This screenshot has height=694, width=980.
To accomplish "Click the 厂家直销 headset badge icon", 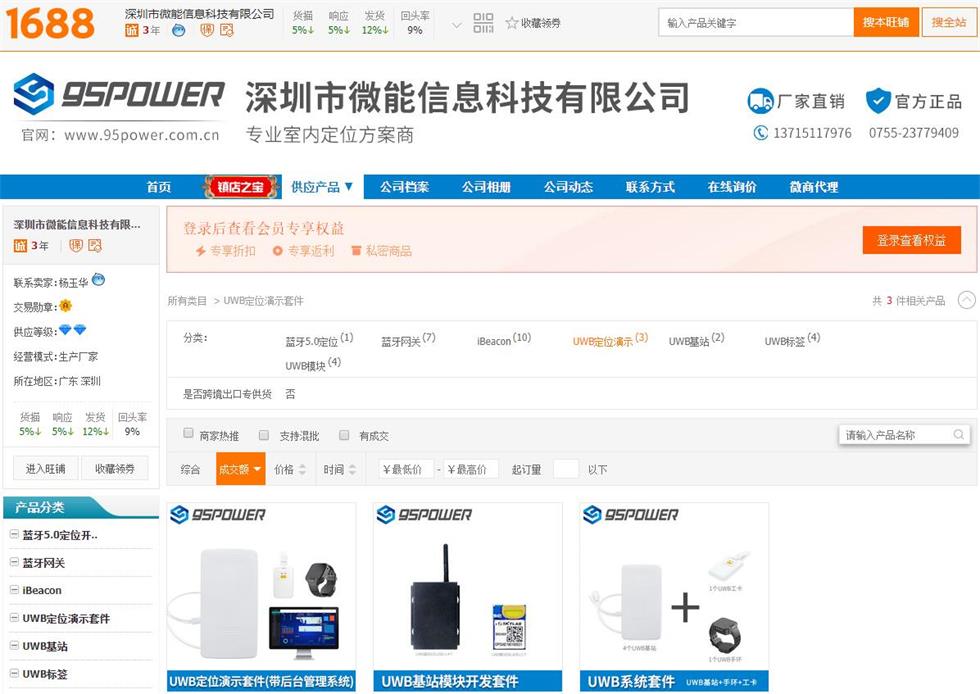I will click(x=761, y=101).
